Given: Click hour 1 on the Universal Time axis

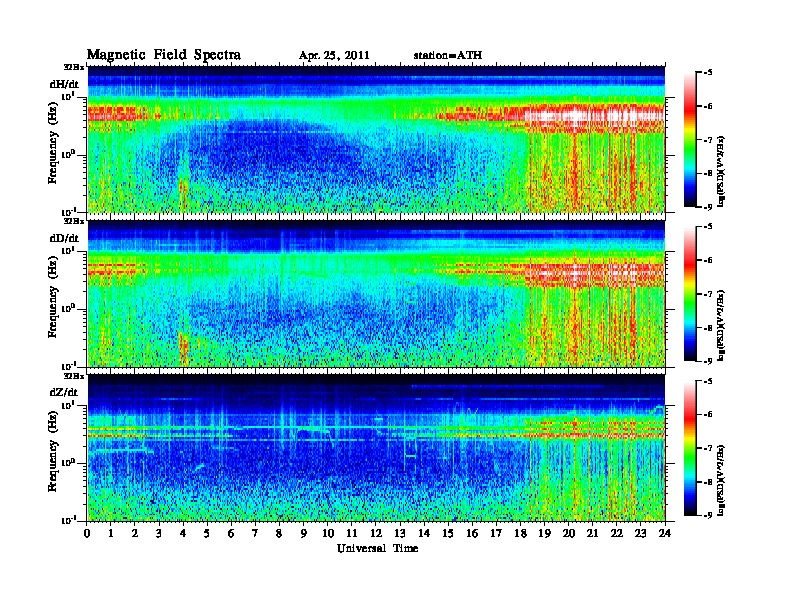Looking at the screenshot, I should 111,533.
